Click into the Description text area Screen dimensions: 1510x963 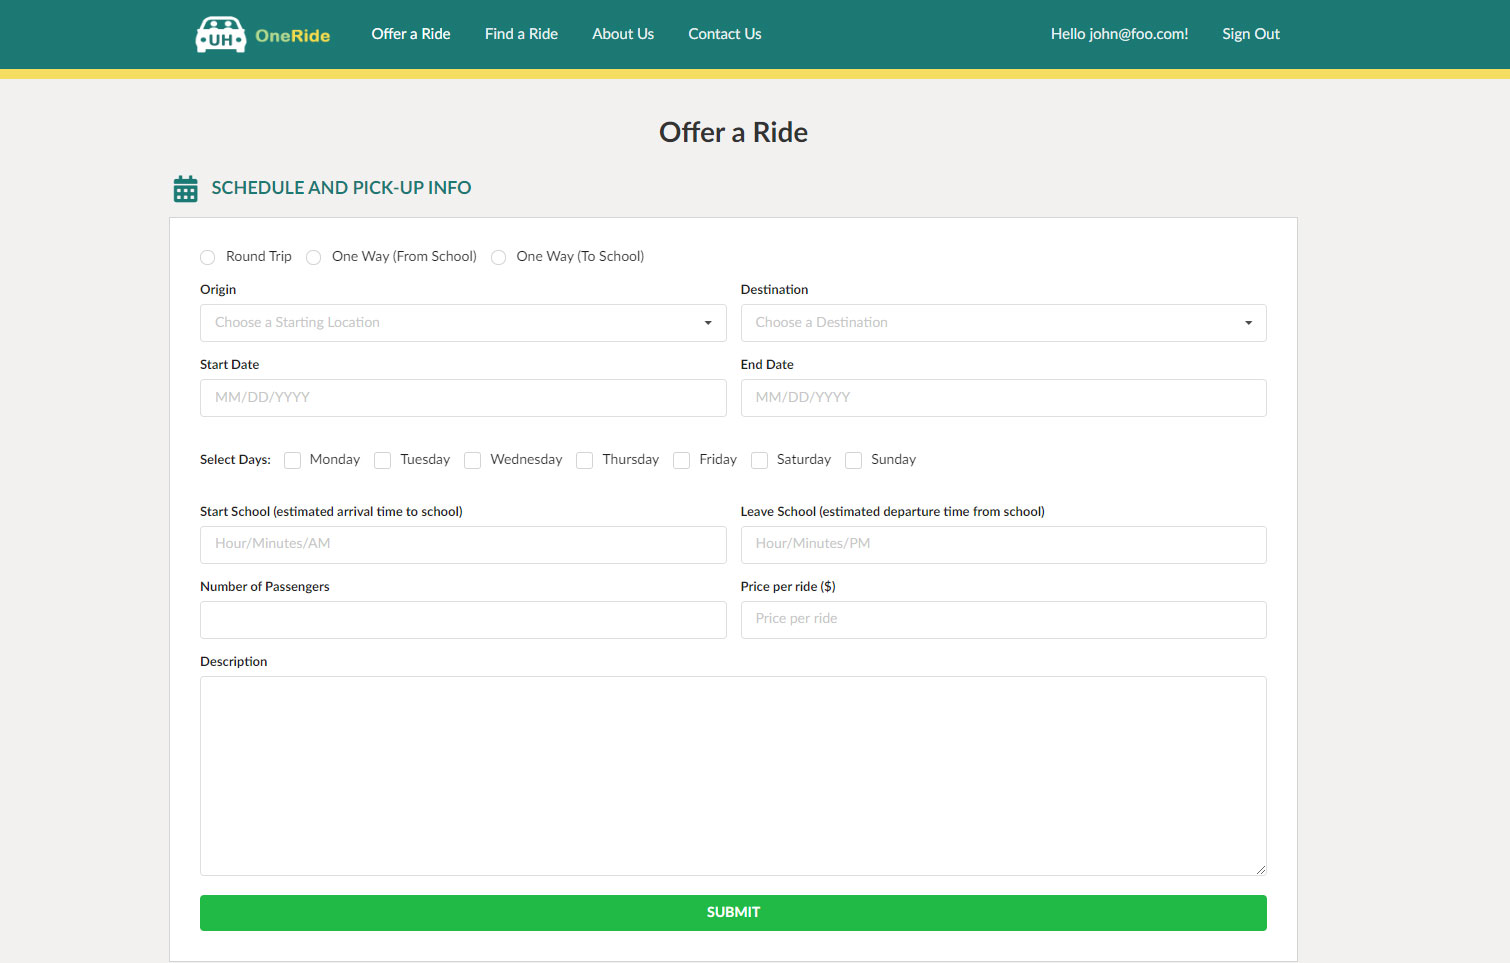coord(732,775)
